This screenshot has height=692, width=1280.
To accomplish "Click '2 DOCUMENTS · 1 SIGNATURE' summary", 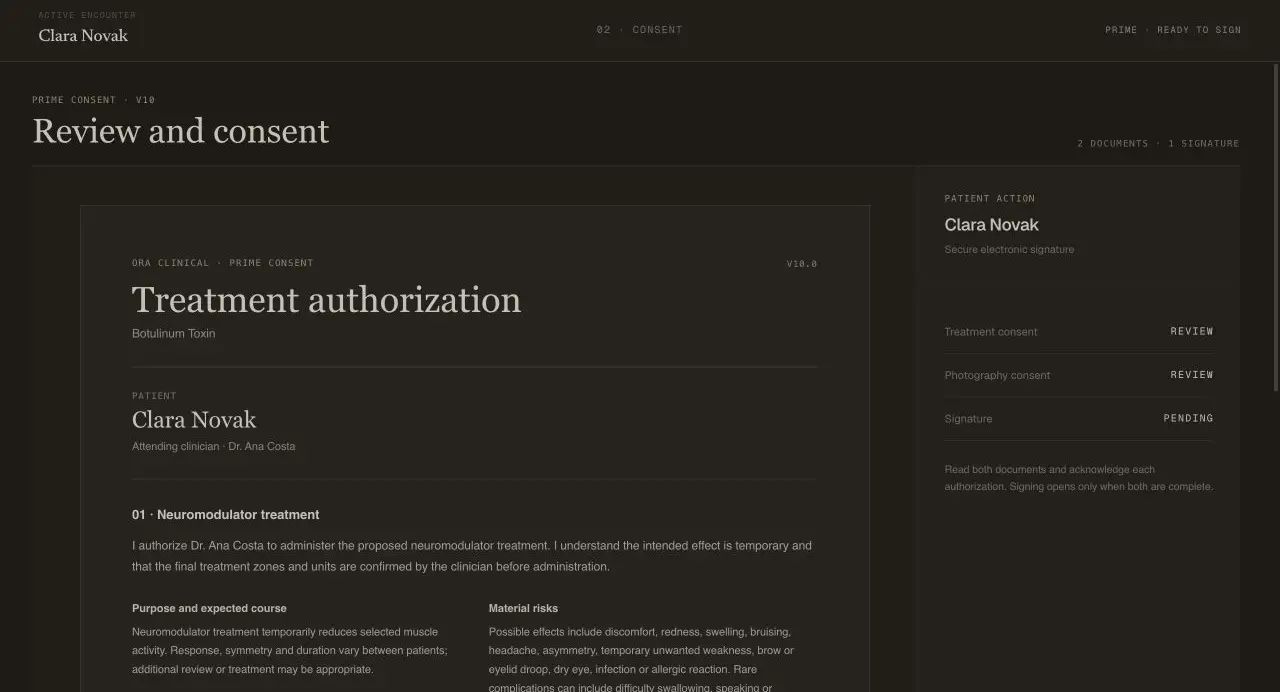I will [1158, 144].
